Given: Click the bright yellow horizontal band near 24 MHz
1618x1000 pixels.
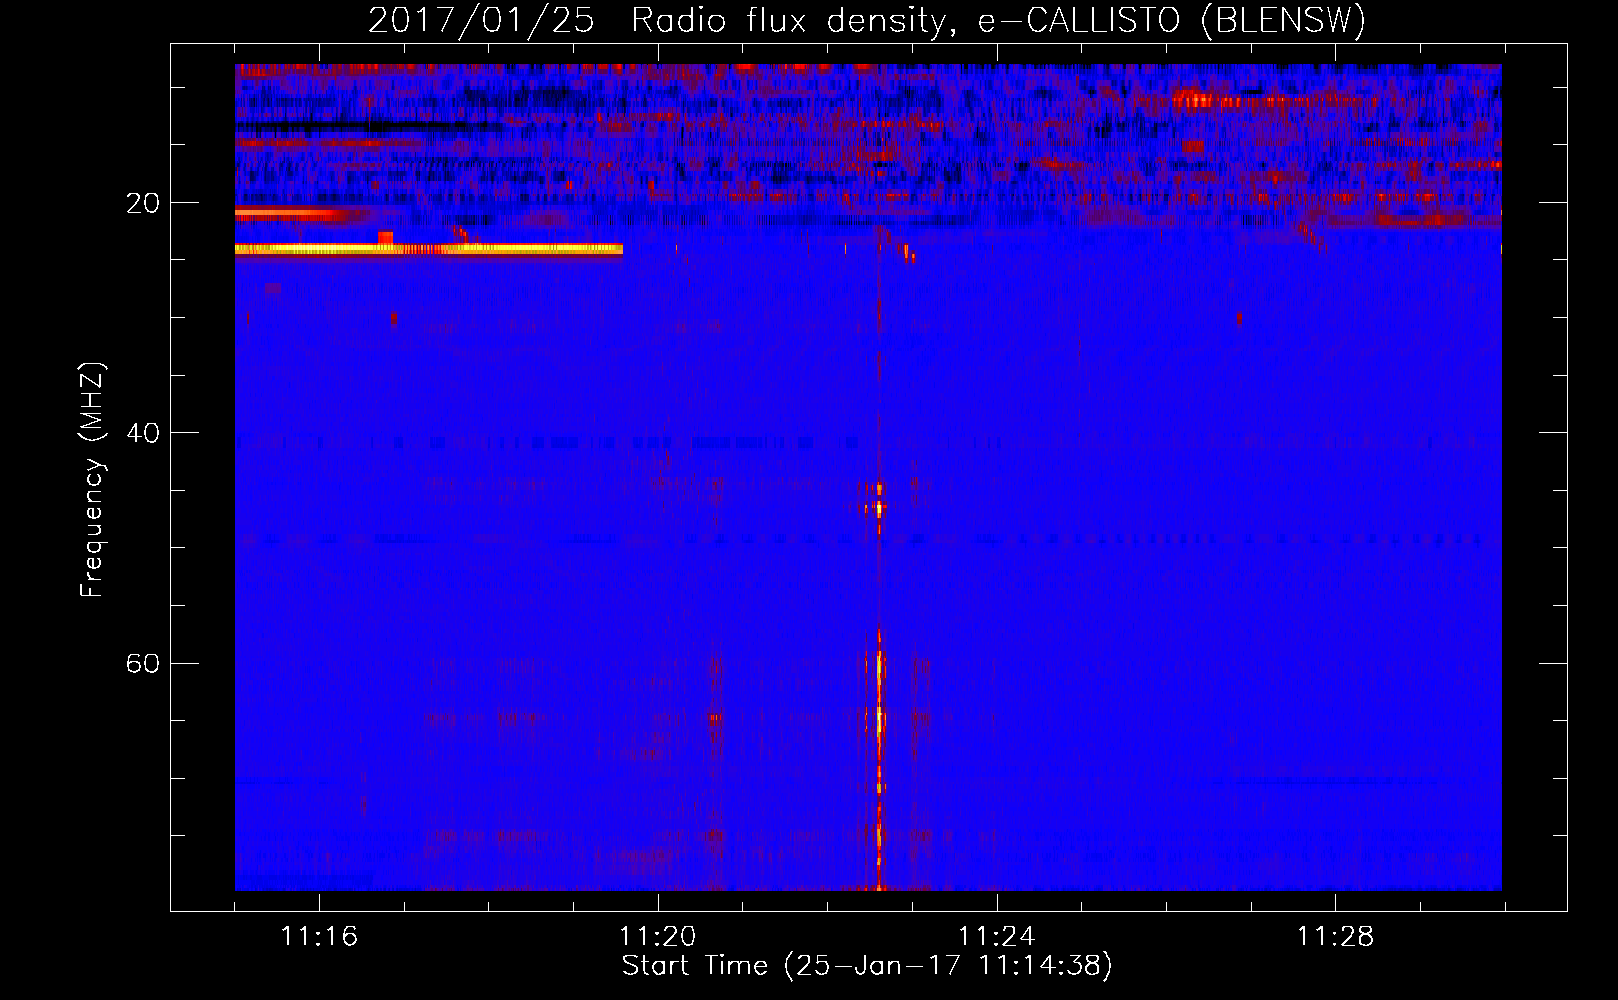Looking at the screenshot, I should tap(429, 249).
